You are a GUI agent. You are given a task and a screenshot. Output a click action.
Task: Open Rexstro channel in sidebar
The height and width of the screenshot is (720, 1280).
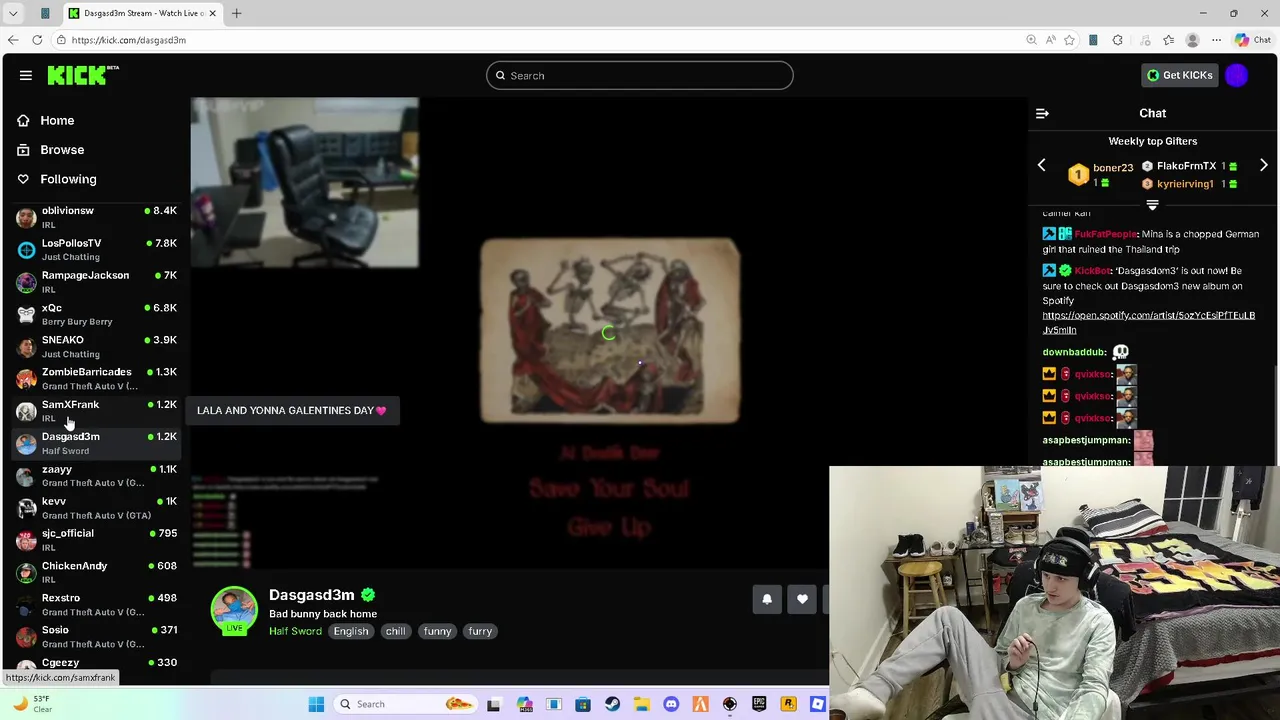[x=96, y=604]
